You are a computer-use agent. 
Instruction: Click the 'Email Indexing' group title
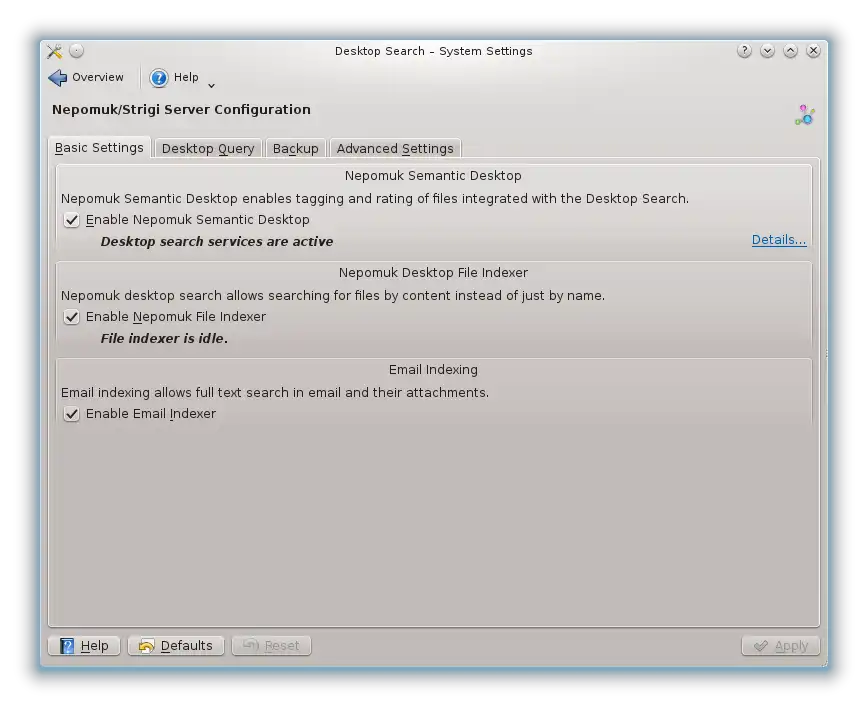coord(433,369)
